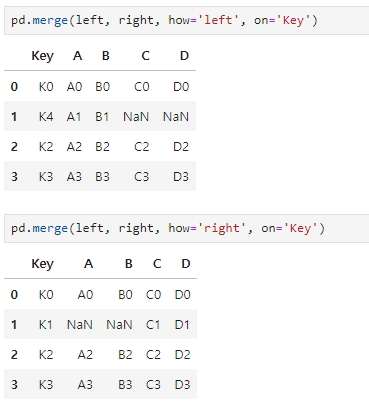Click row index 3 of the right-join table
The height and width of the screenshot is (412, 369).
click(14, 385)
